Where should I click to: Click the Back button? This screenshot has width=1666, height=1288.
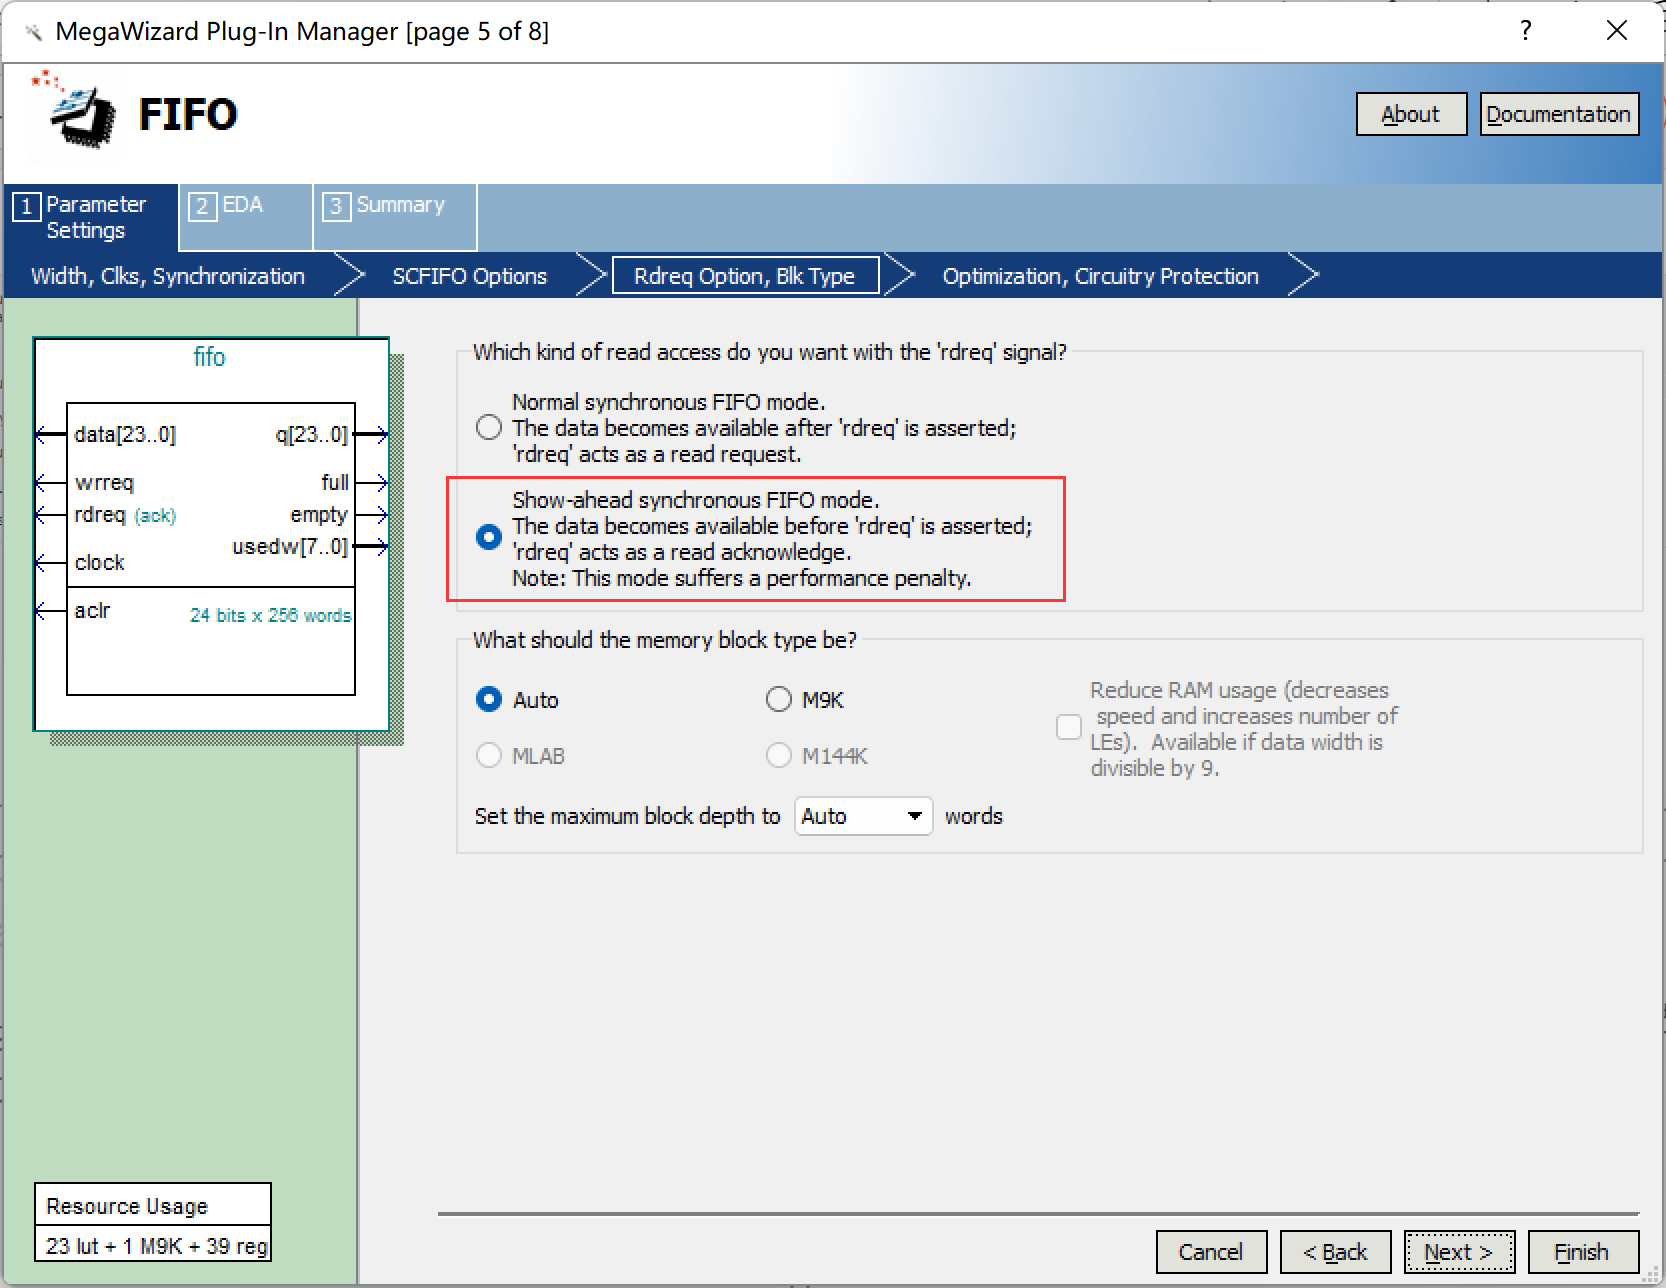(1335, 1252)
